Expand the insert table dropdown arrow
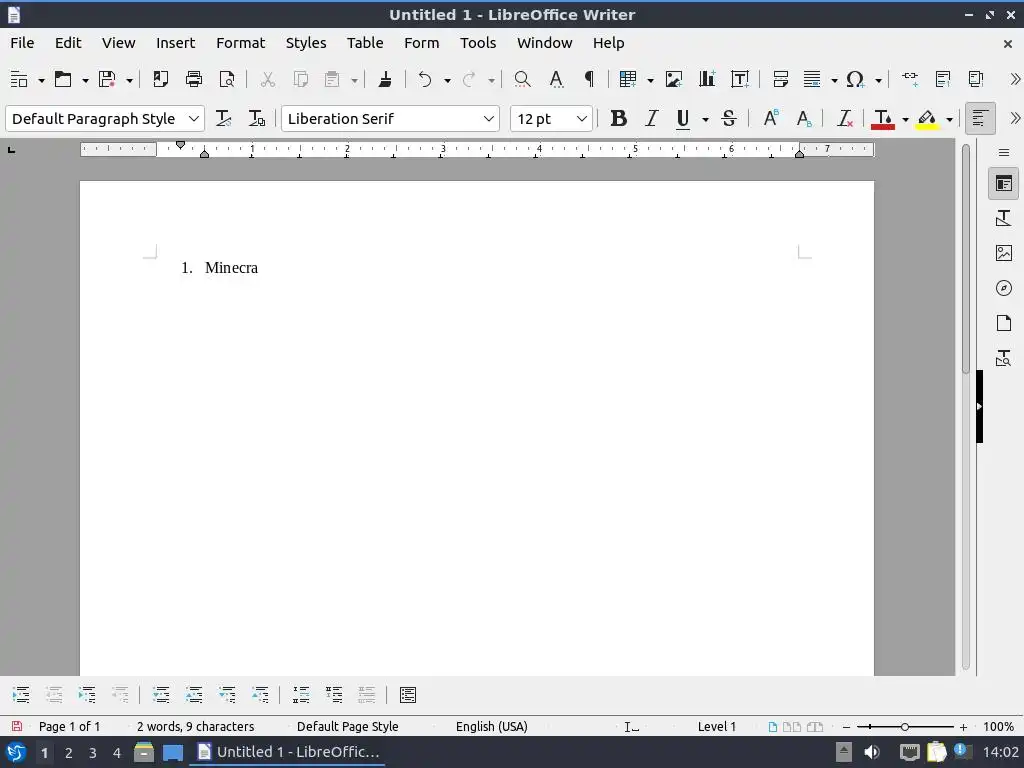Screen dimensions: 1024x768 click(x=650, y=80)
